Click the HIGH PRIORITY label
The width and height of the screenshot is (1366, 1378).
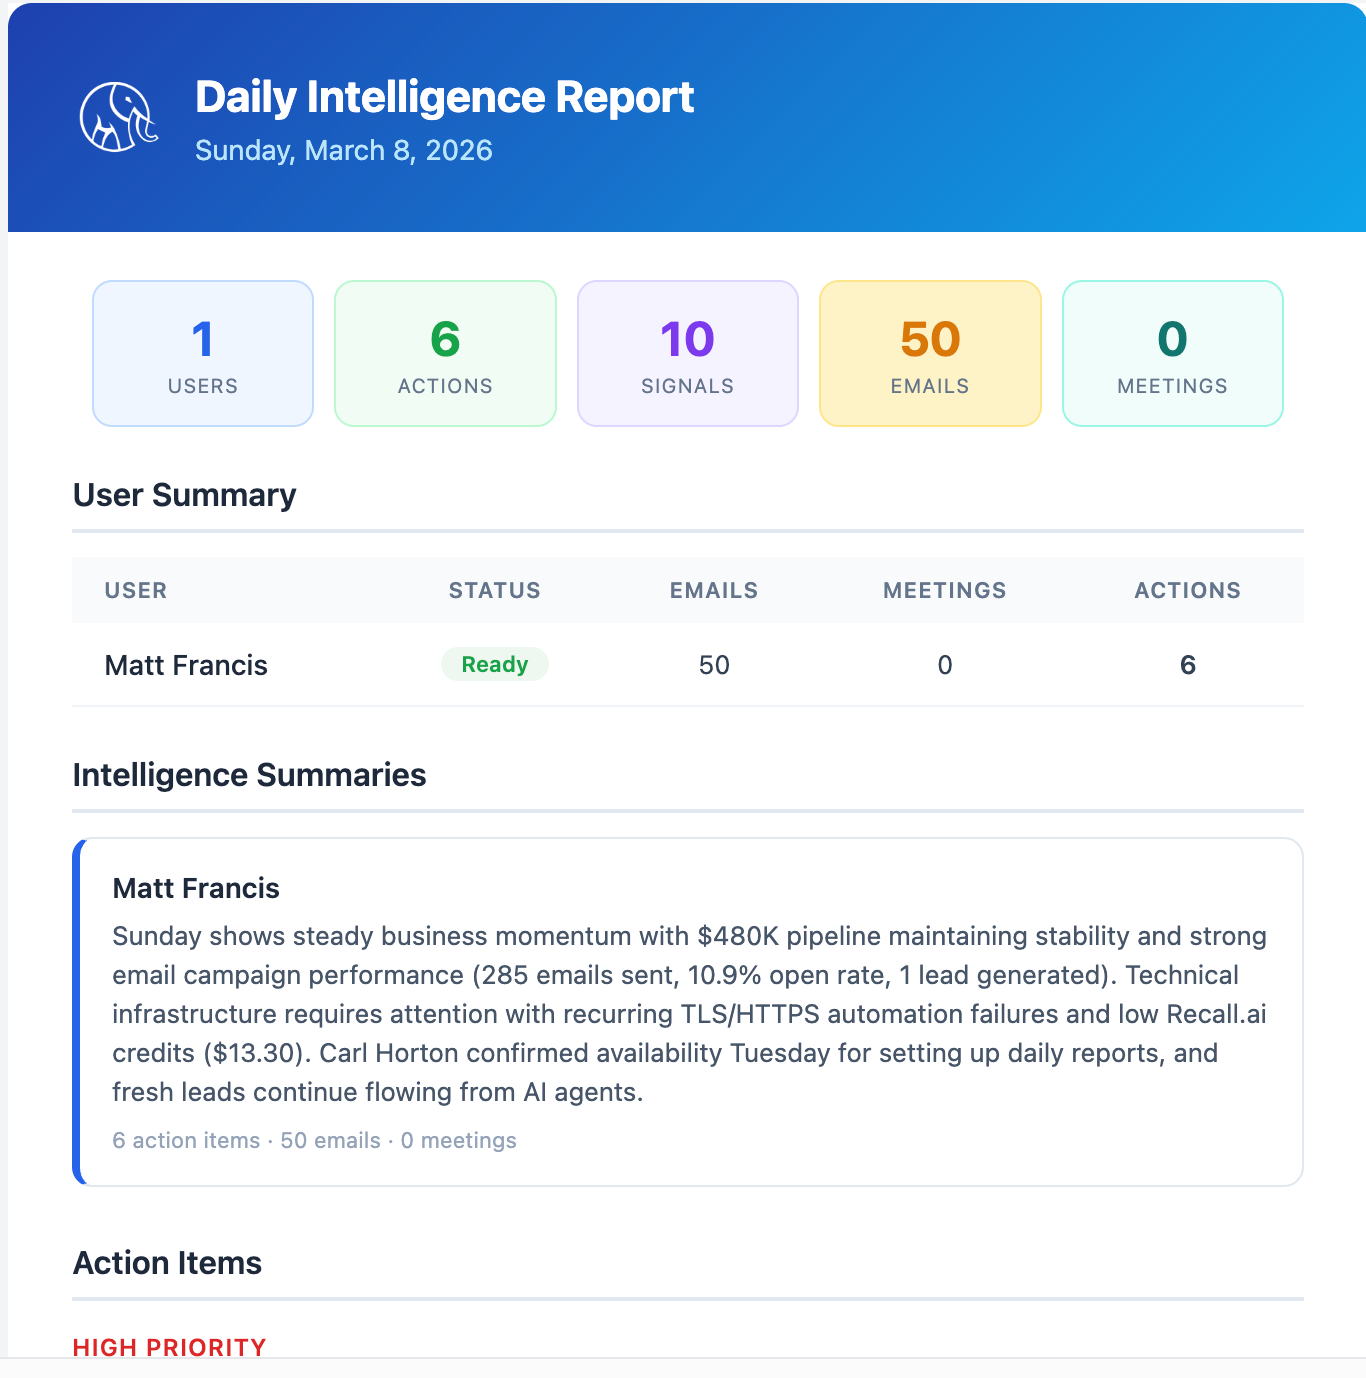click(x=168, y=1347)
